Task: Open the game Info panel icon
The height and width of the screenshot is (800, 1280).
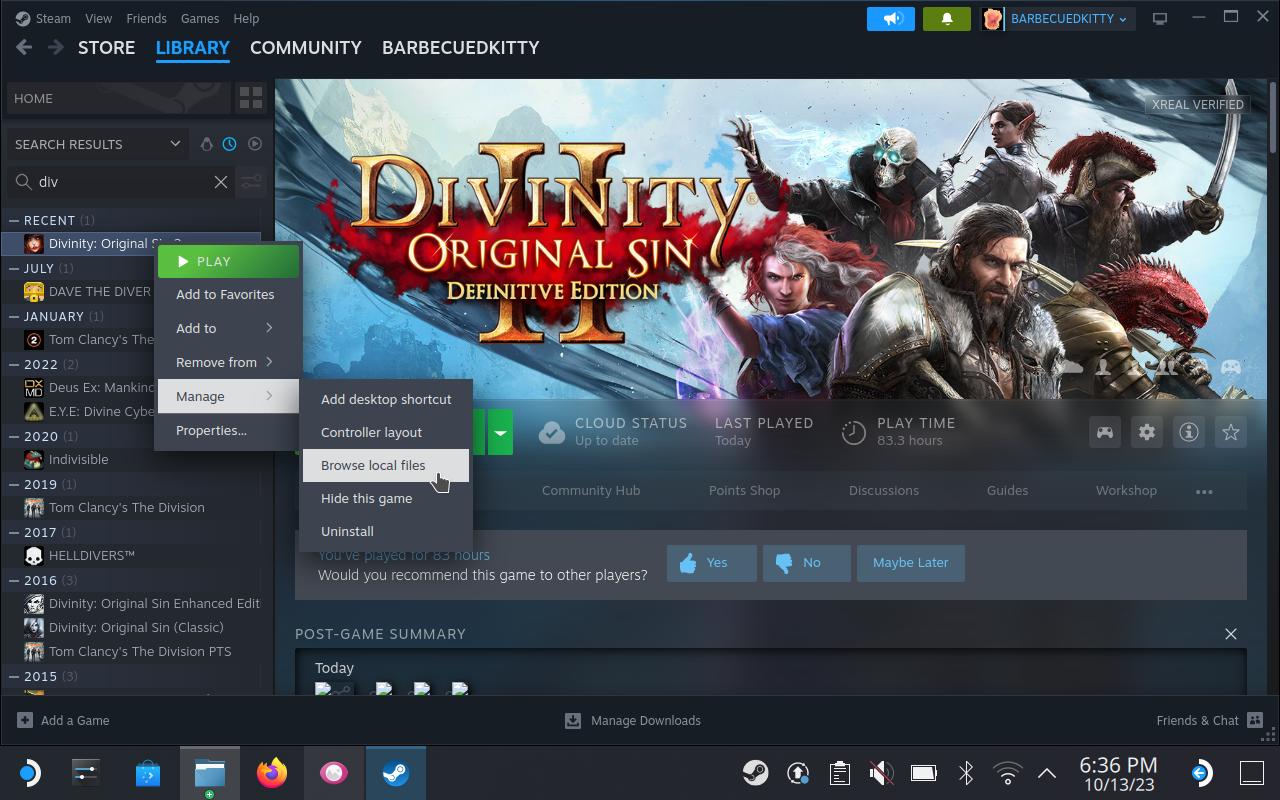Action: coord(1188,432)
